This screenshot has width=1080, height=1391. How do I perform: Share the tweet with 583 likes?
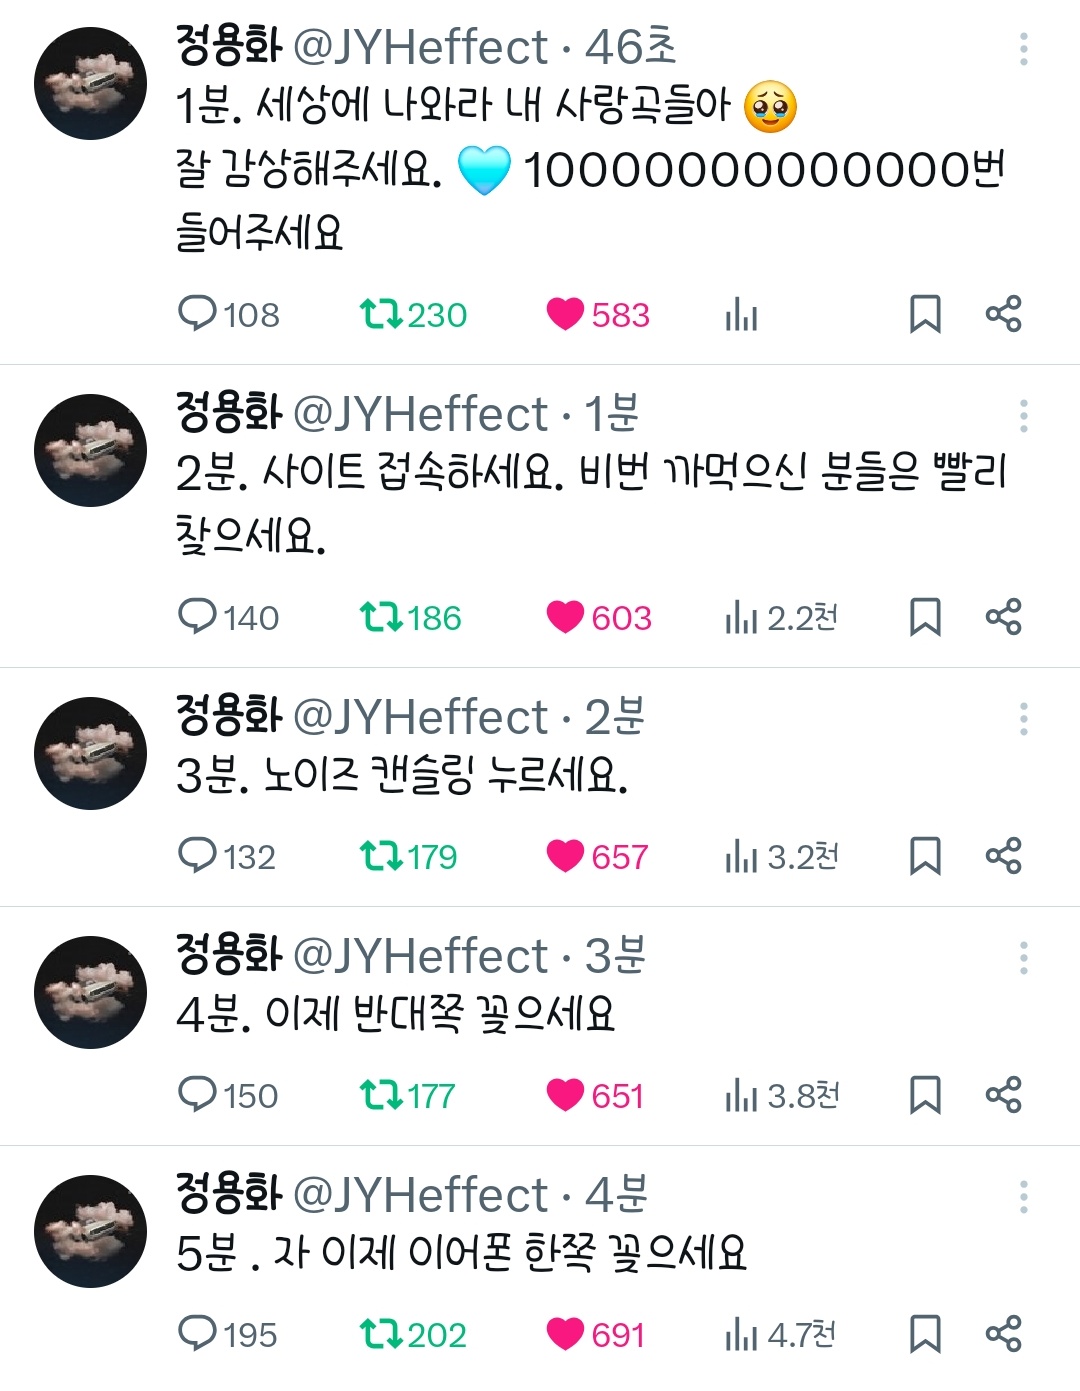1003,314
